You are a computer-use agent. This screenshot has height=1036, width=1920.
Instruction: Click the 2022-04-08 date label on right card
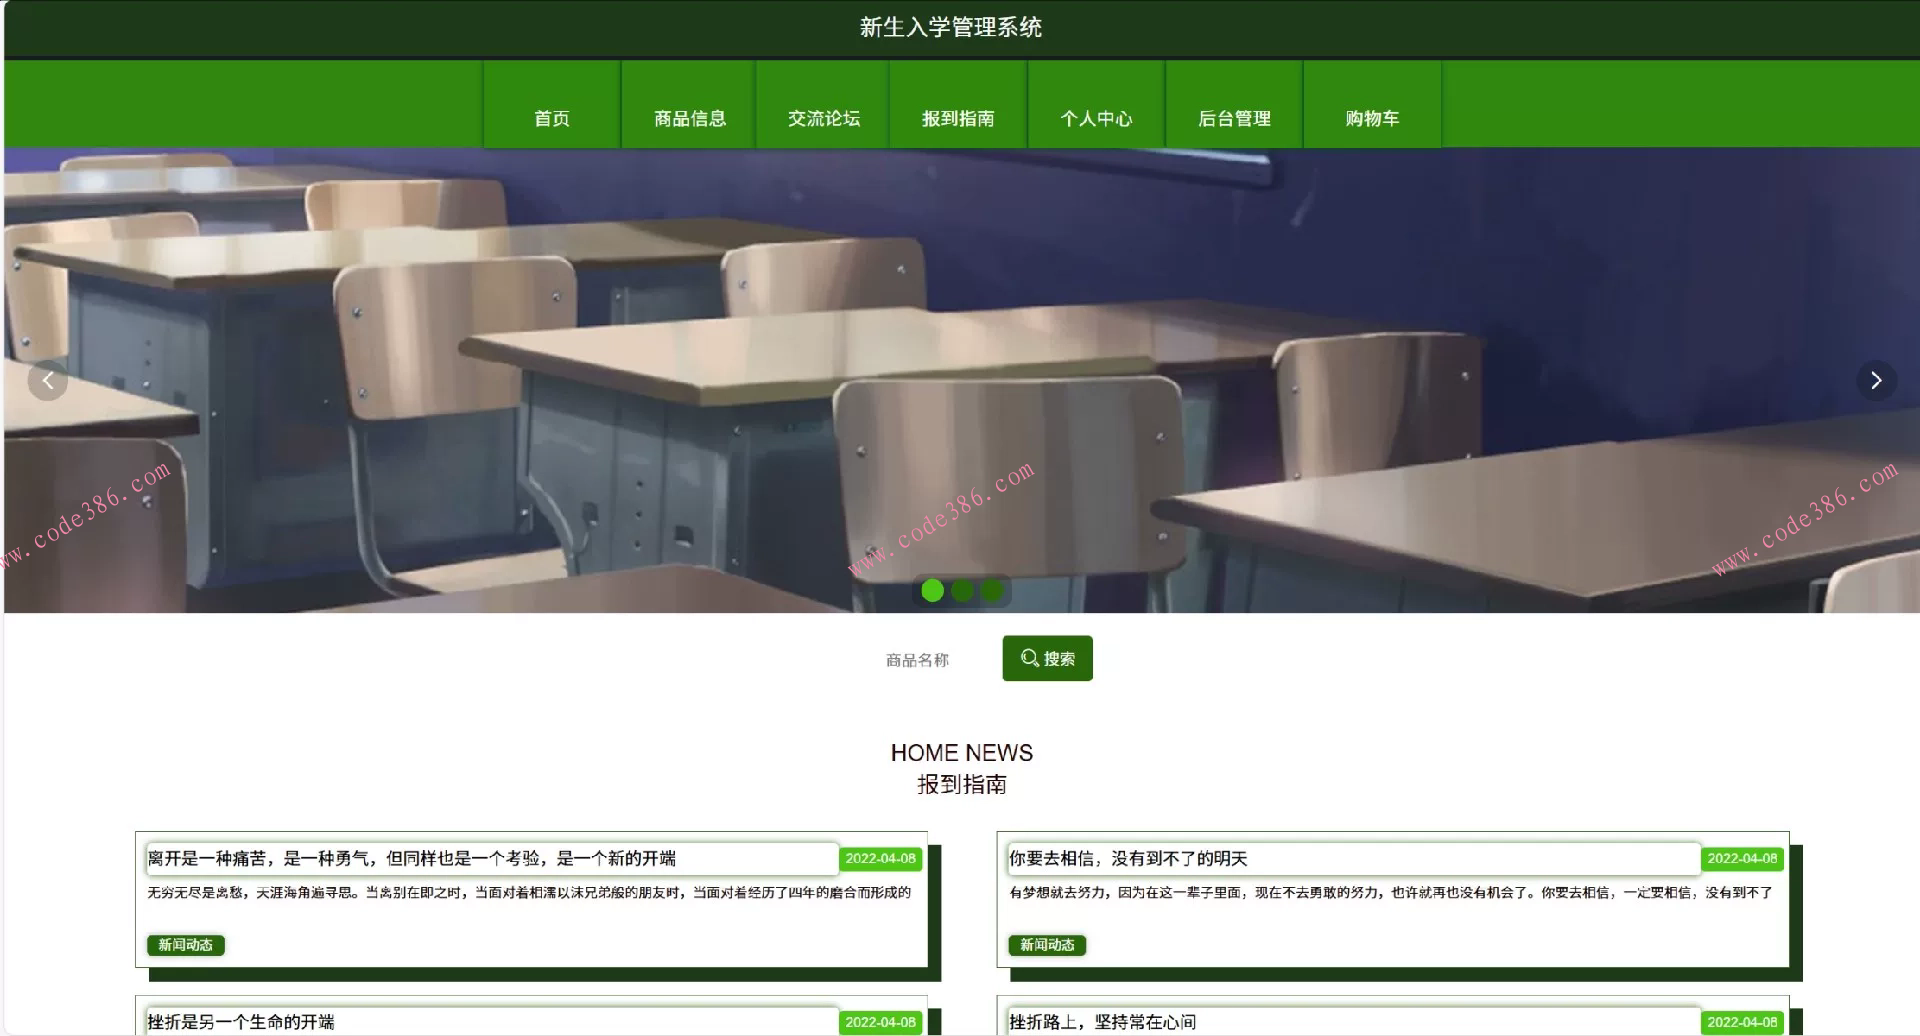(1742, 858)
